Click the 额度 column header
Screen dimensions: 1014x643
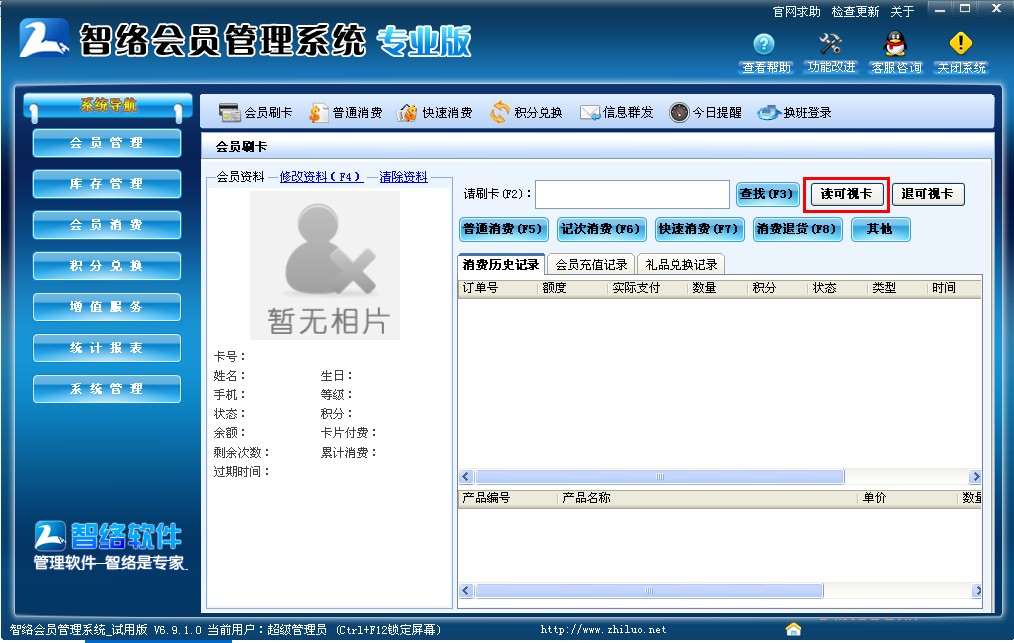pyautogui.click(x=572, y=288)
